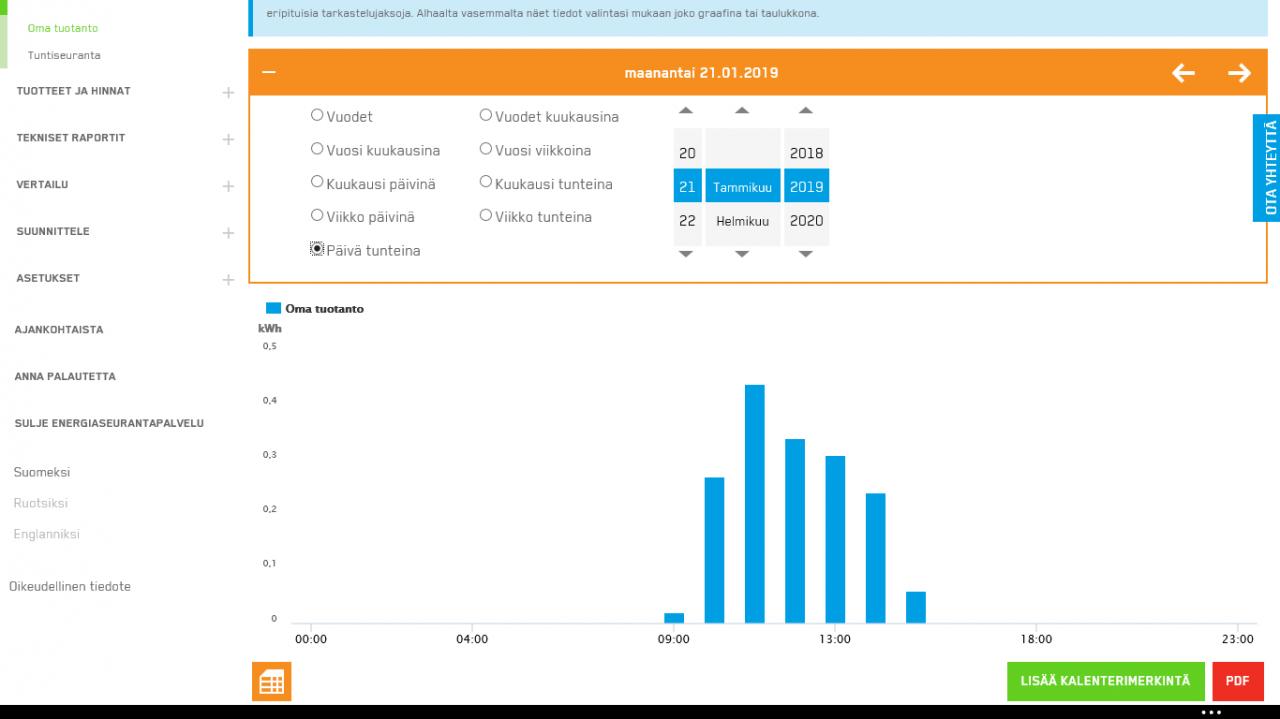Viewport: 1280px width, 719px height.
Task: Increase day with up arrow above 20
Action: click(x=686, y=110)
